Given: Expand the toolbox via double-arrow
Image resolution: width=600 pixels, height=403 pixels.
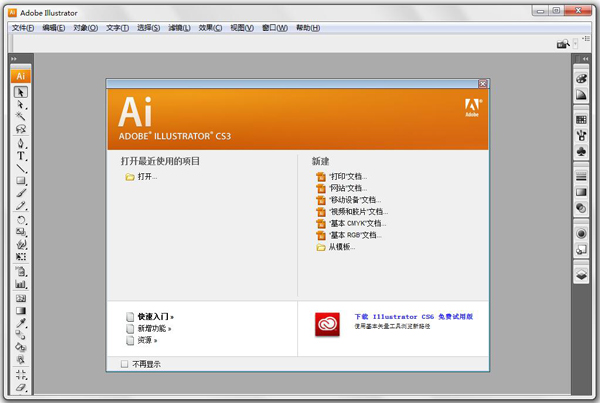Looking at the screenshot, I should (x=14, y=59).
